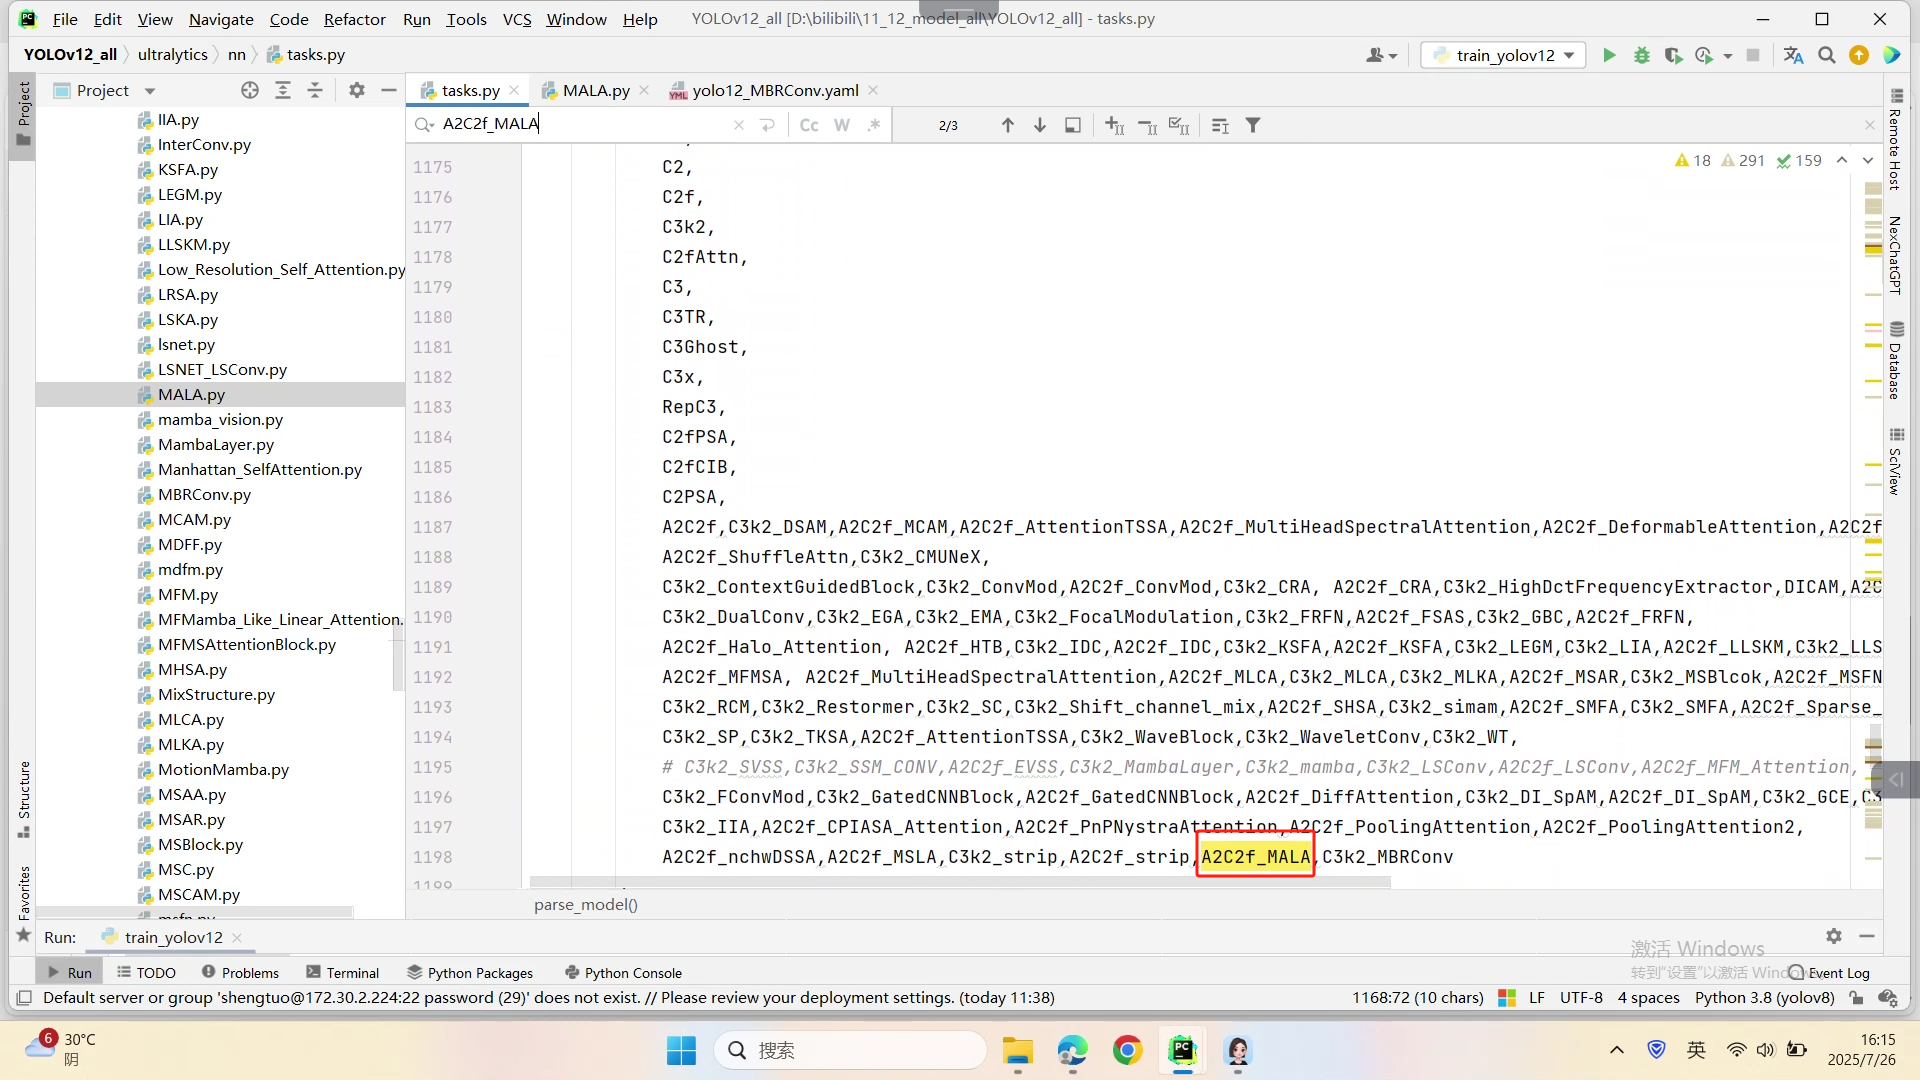Screen dimensions: 1920x1080
Task: Open the Python Packages tab
Action: click(x=469, y=972)
